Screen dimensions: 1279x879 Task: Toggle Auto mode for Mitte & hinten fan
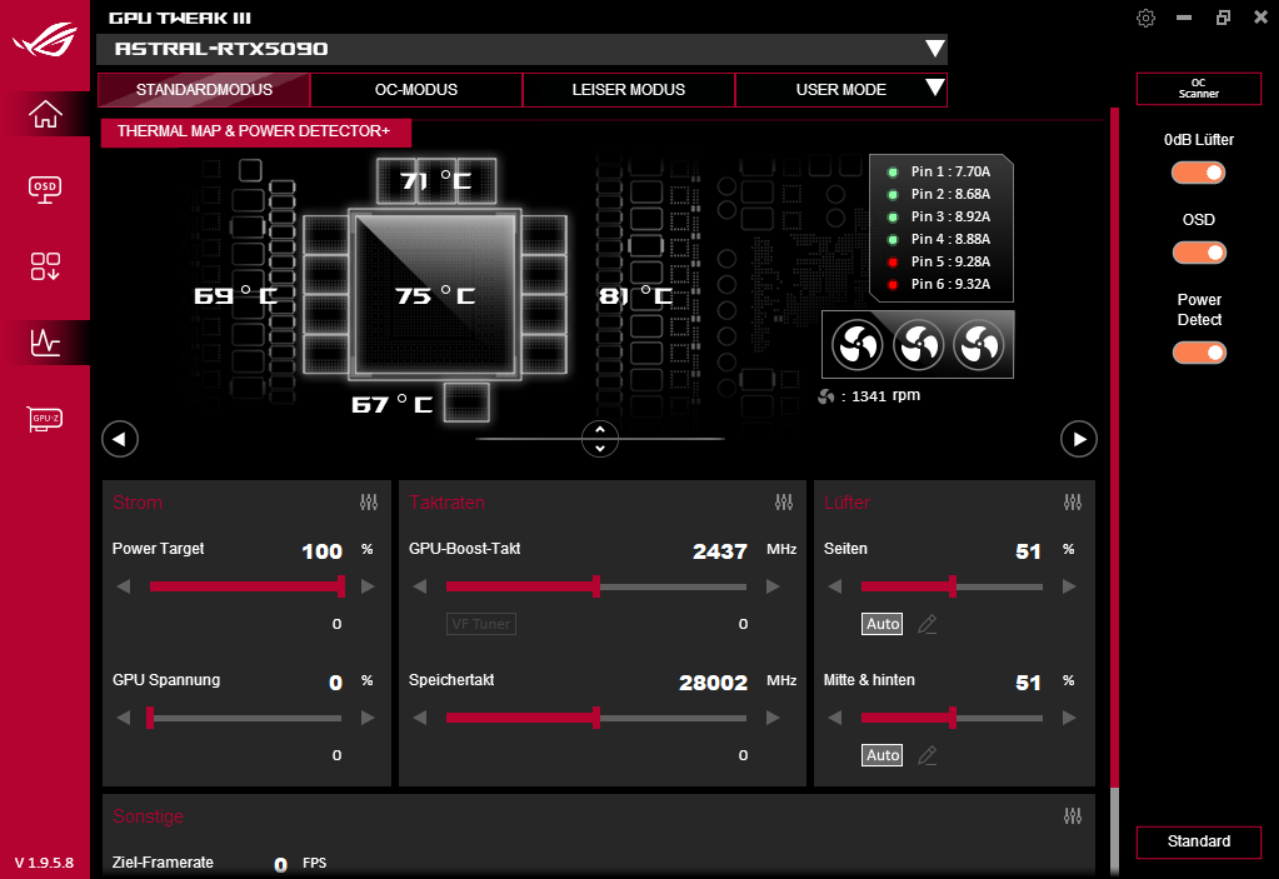[883, 755]
